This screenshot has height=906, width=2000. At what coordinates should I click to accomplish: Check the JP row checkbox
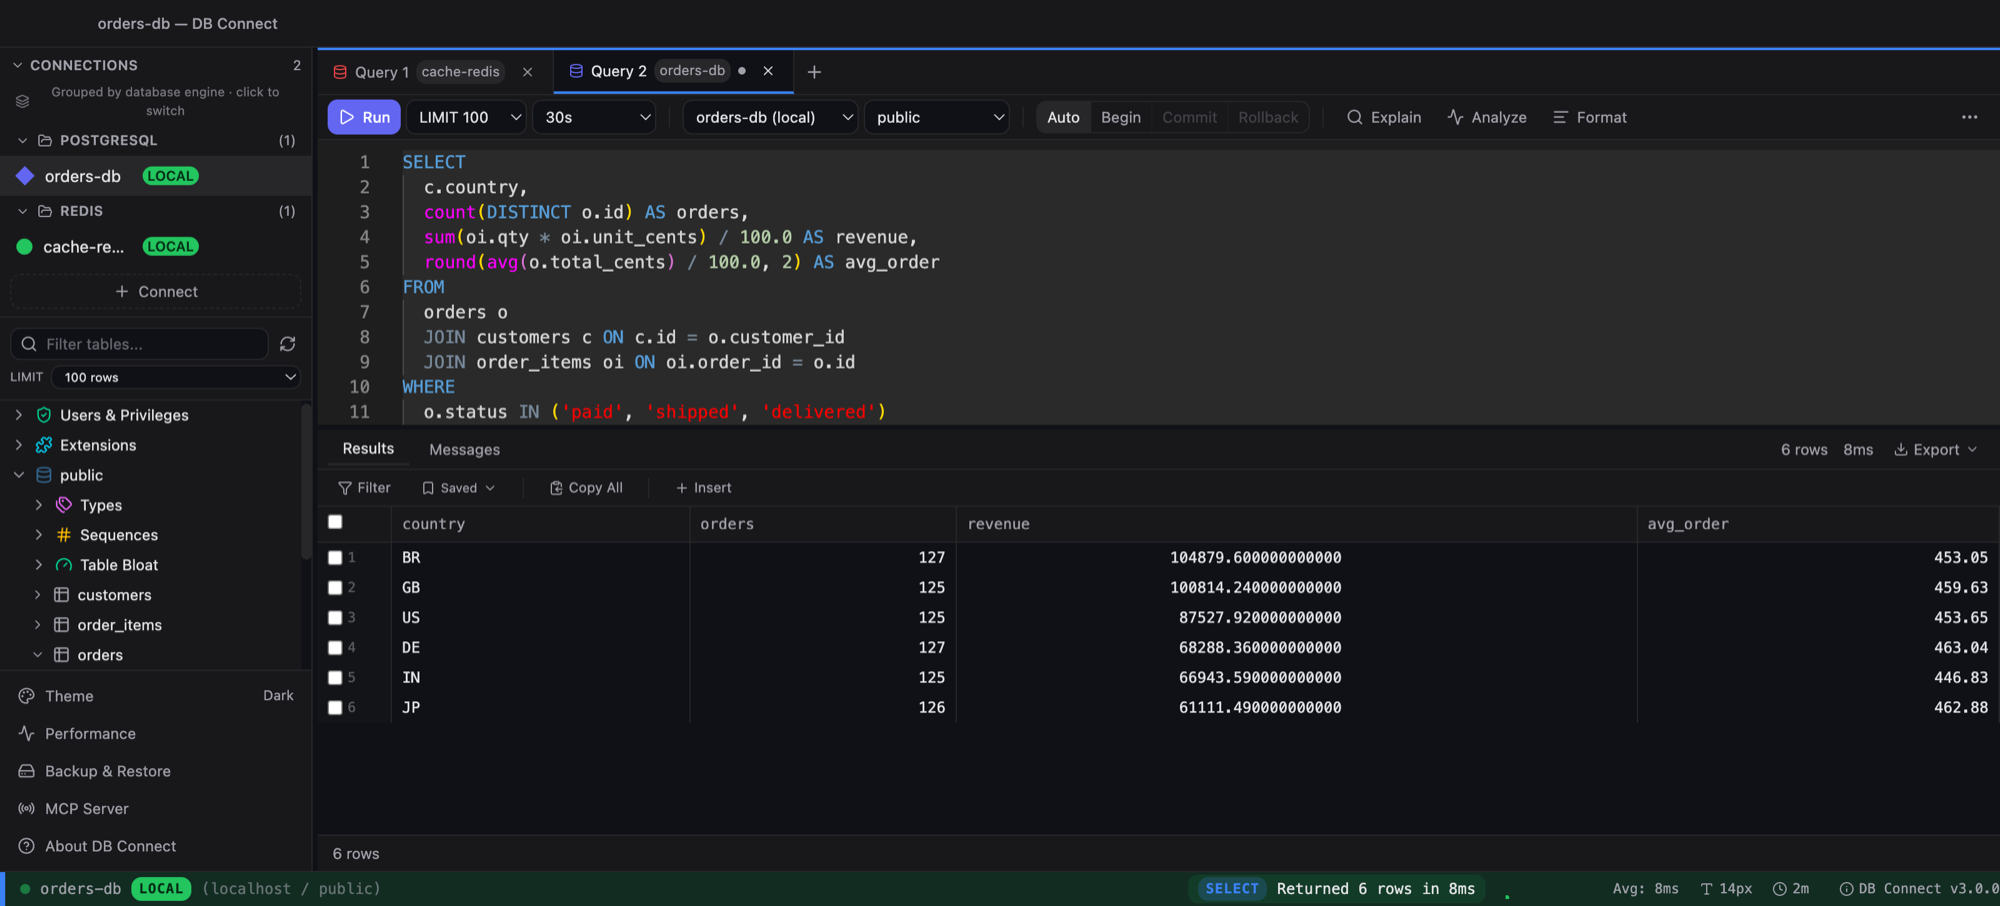[x=335, y=708]
